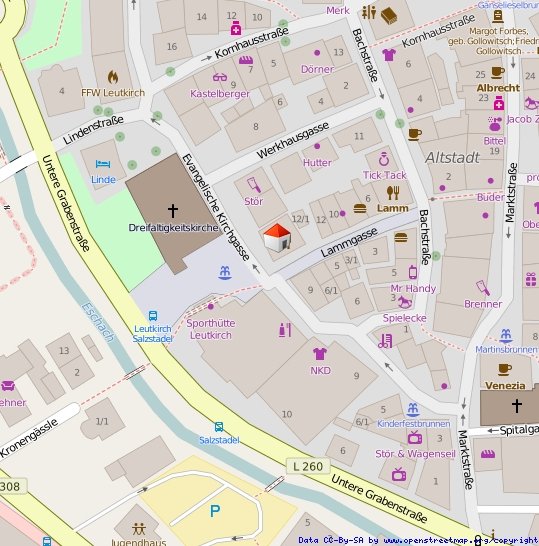
Task: Click the Sporthütte Leutkirch shop label
Action: click(211, 329)
